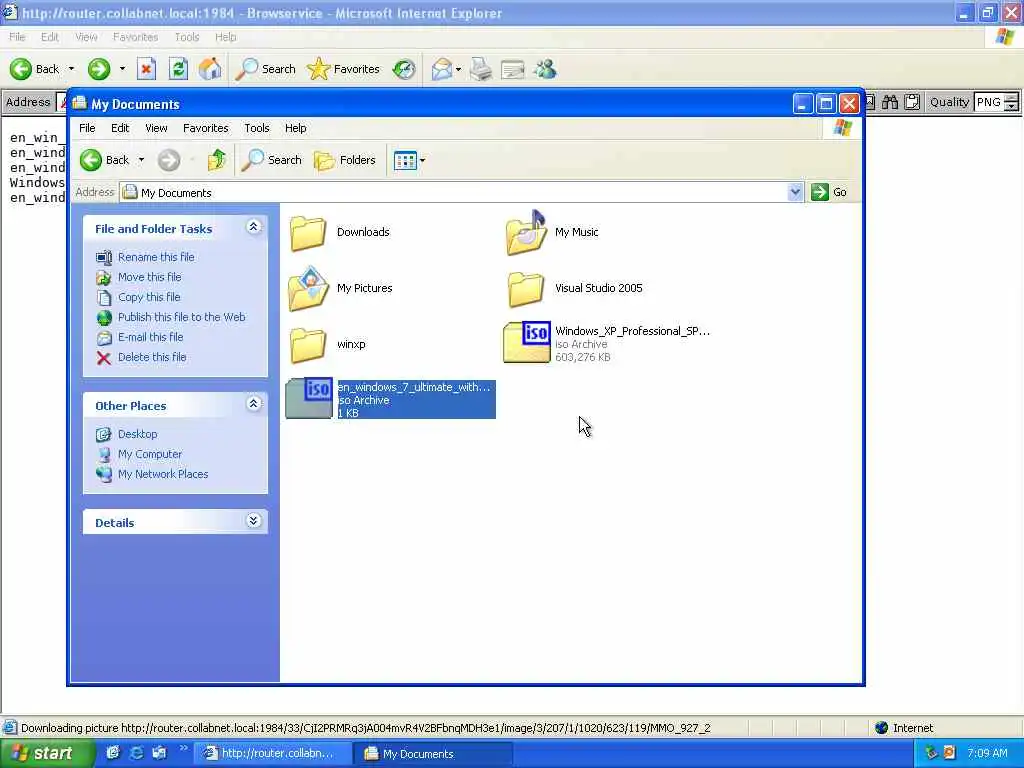Viewport: 1024px width, 768px height.
Task: Collapse the Other Places panel
Action: click(253, 404)
